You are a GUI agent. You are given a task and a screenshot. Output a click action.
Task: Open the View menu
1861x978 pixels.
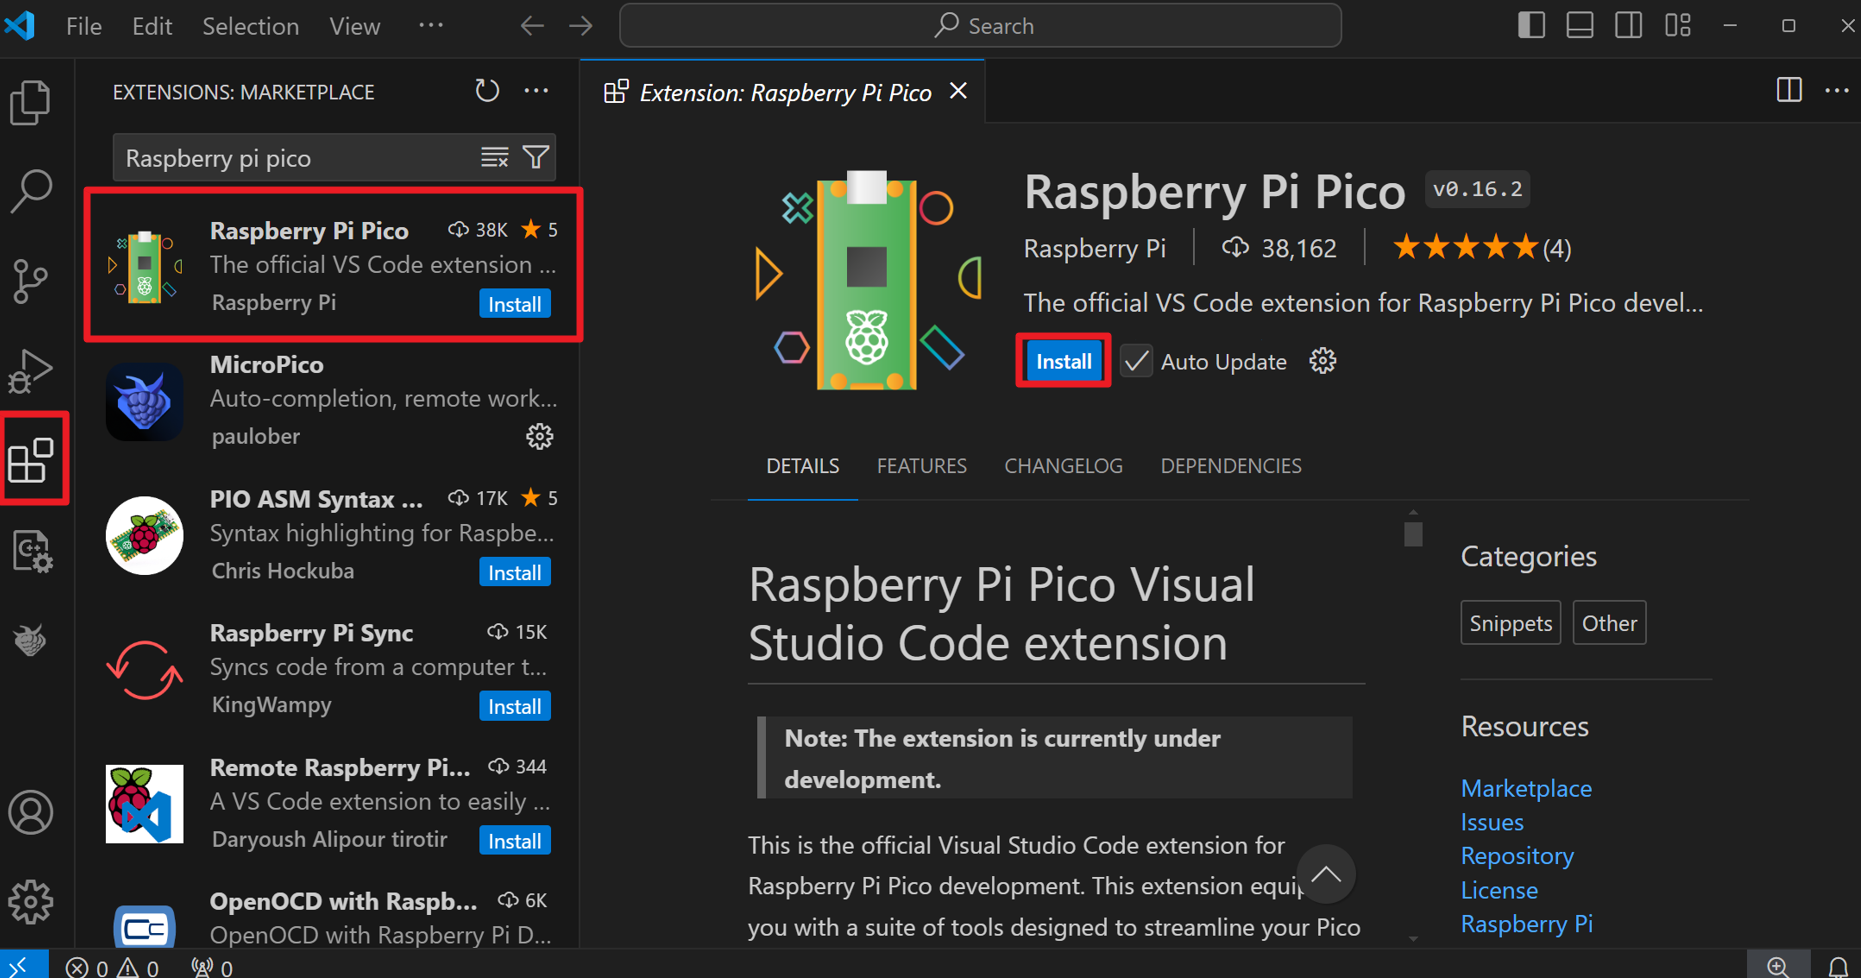click(x=355, y=26)
